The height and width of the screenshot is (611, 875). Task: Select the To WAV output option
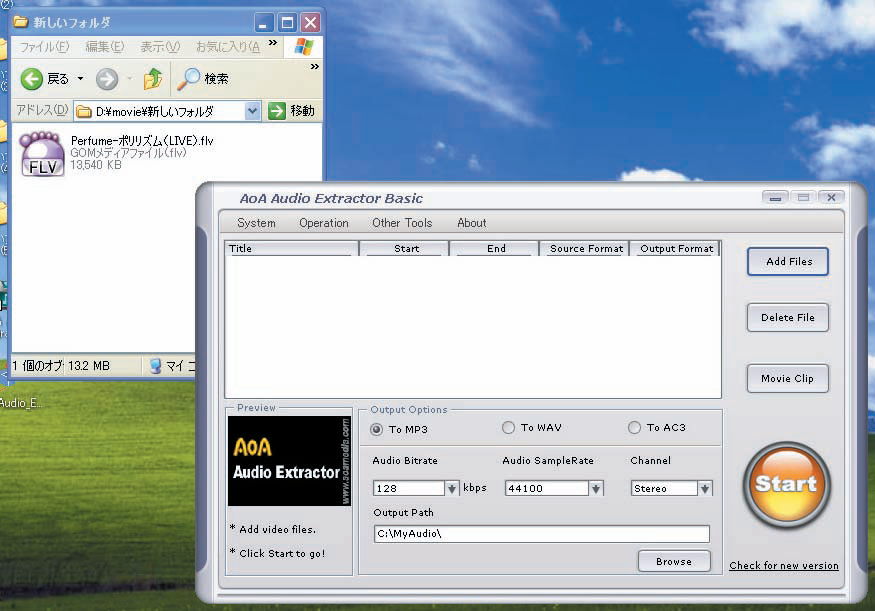point(508,427)
